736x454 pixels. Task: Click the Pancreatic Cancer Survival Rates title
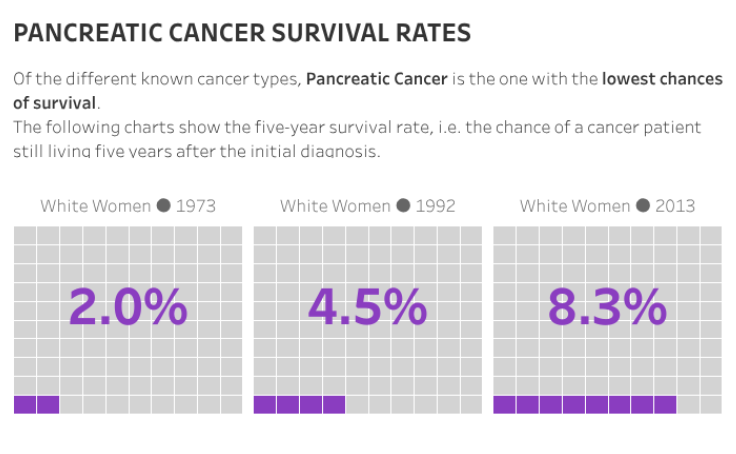(242, 34)
